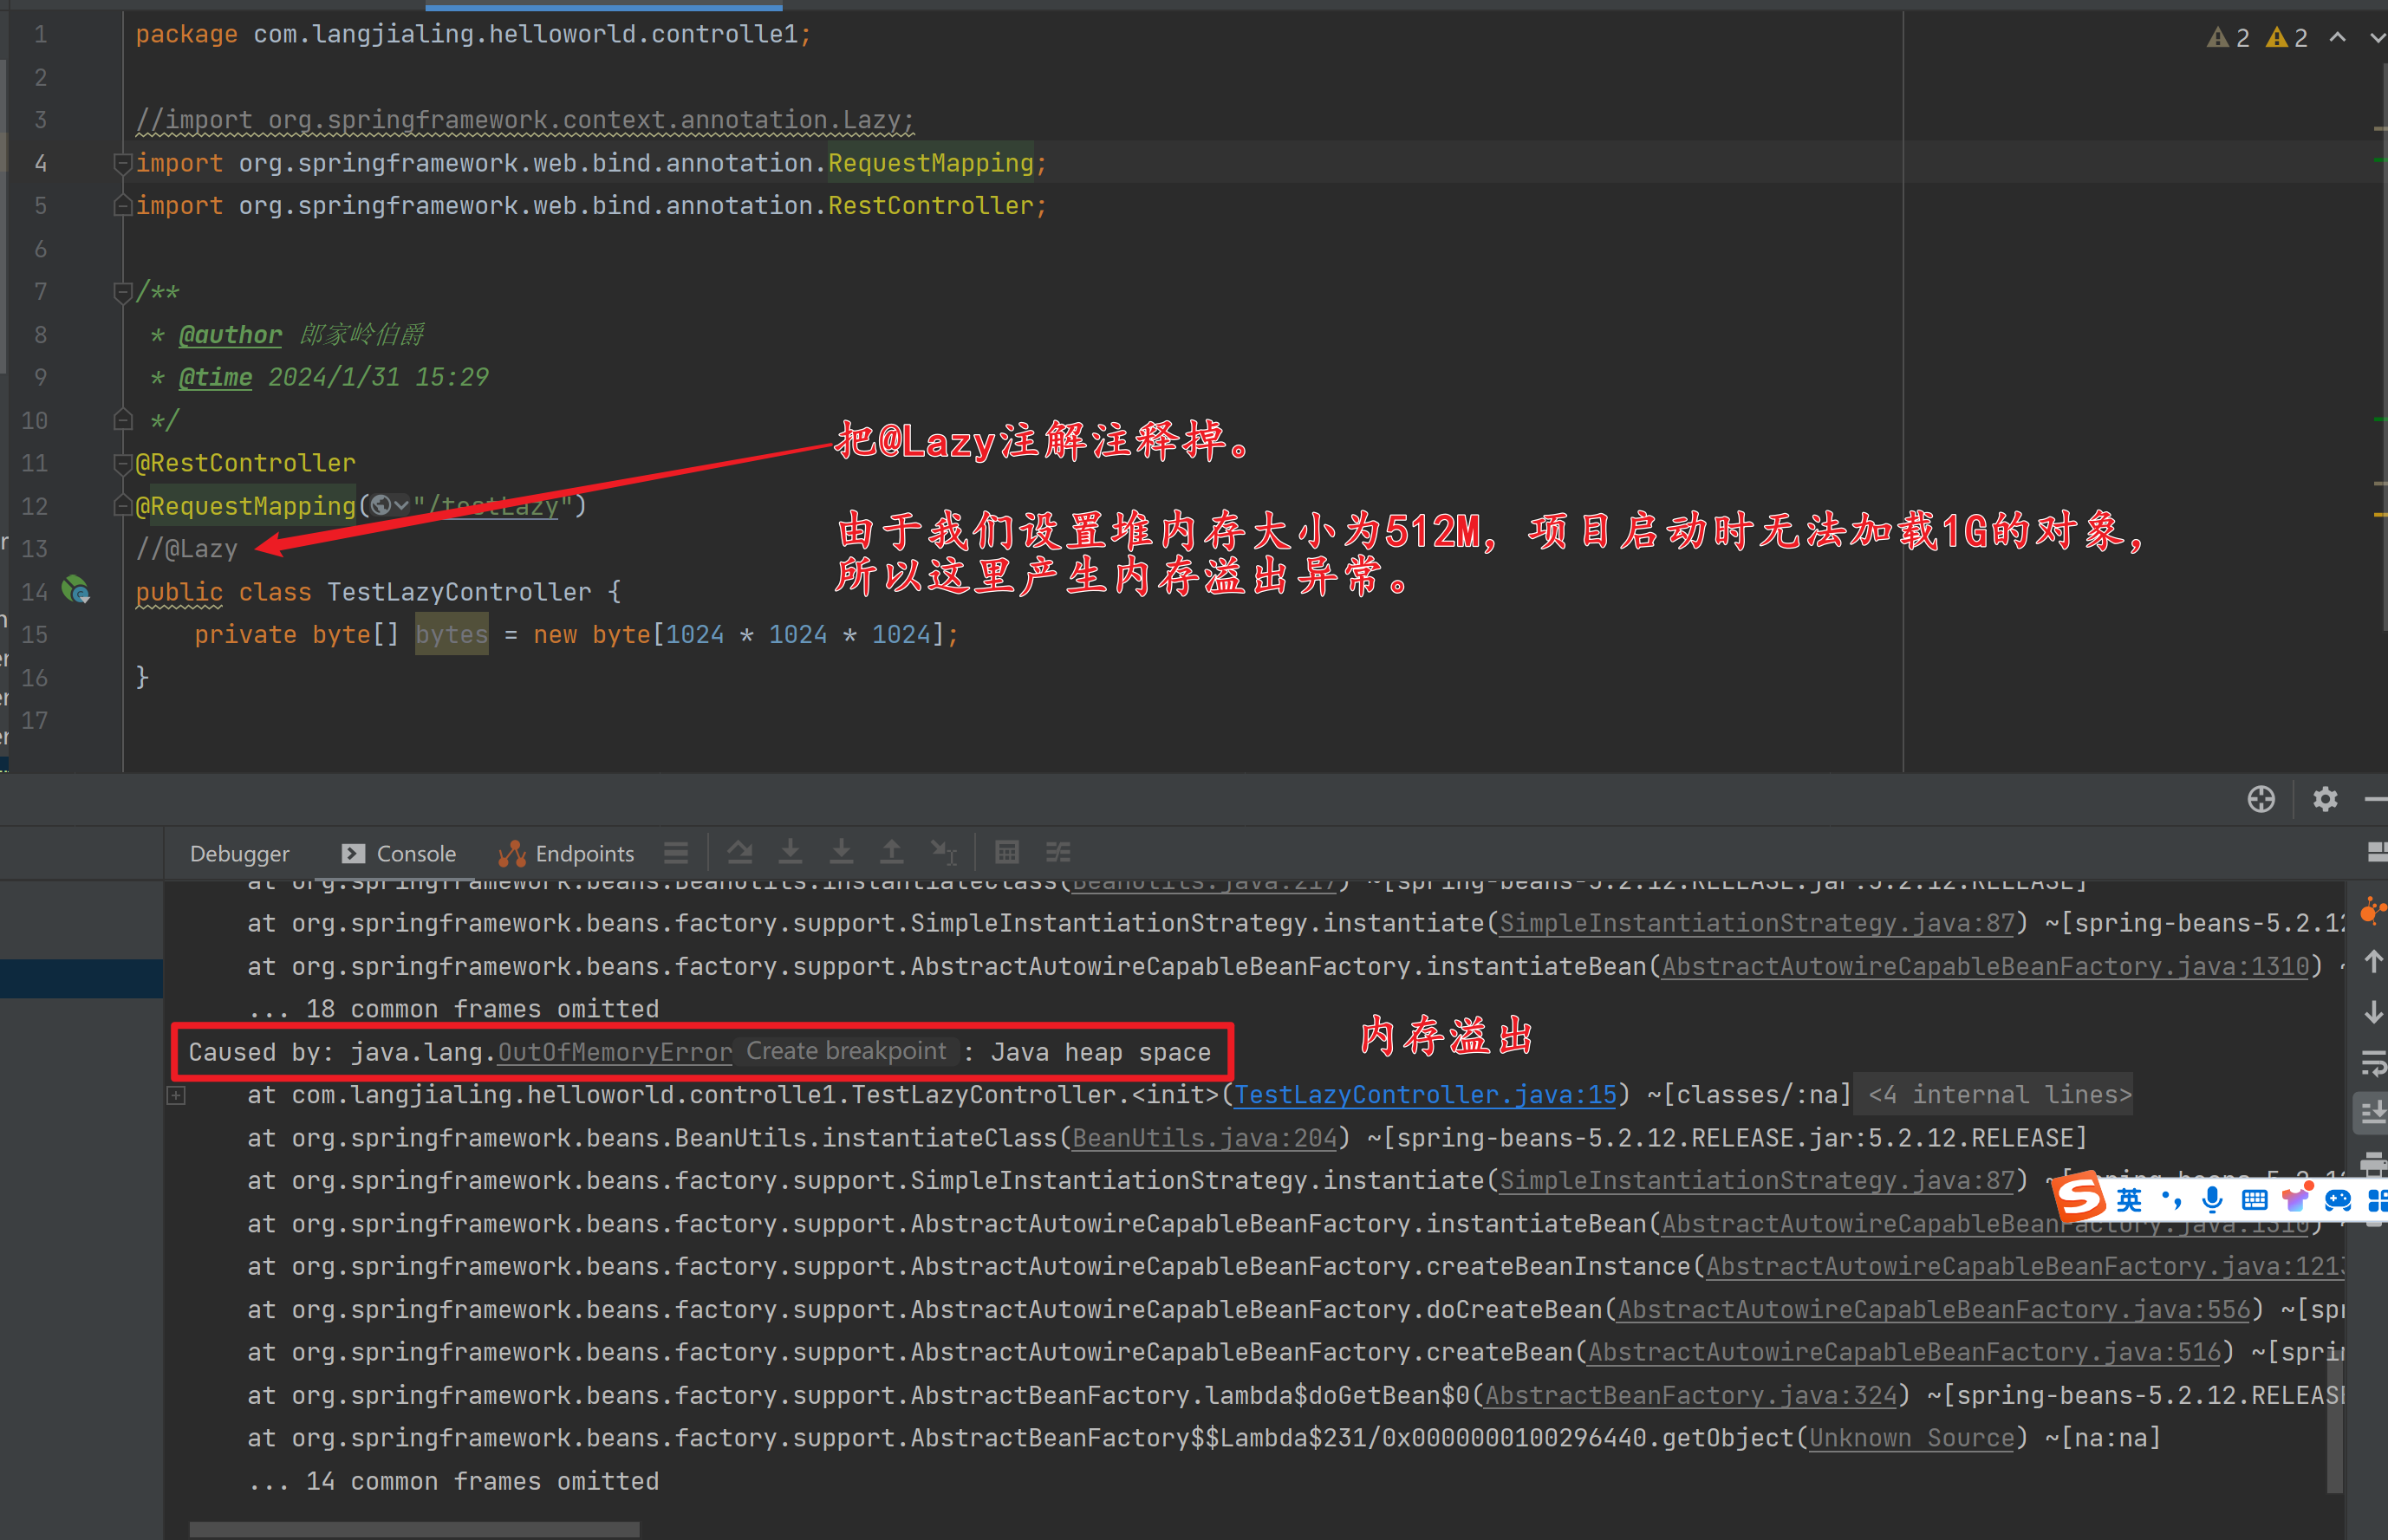Collapse the import block fold on line 4
The height and width of the screenshot is (1540, 2388).
(122, 163)
